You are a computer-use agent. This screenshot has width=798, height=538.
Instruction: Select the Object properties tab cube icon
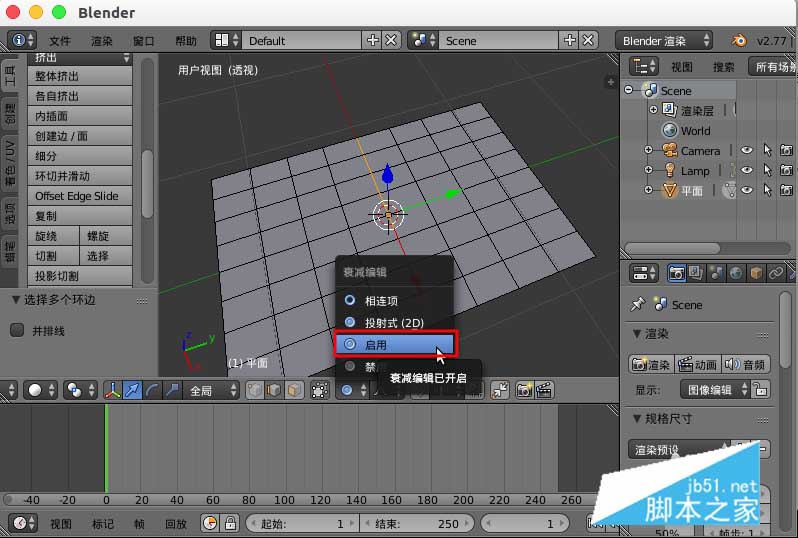click(x=756, y=273)
